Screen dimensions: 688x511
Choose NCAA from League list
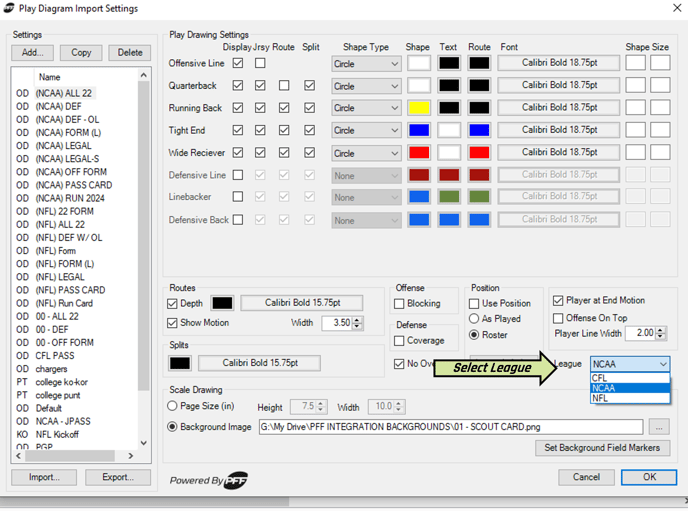click(x=630, y=388)
